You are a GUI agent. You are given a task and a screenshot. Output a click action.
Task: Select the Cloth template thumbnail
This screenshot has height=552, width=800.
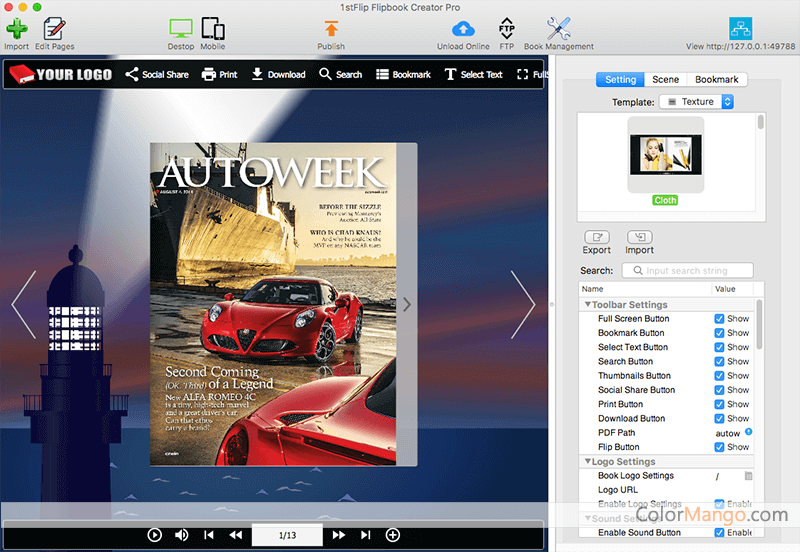point(665,155)
